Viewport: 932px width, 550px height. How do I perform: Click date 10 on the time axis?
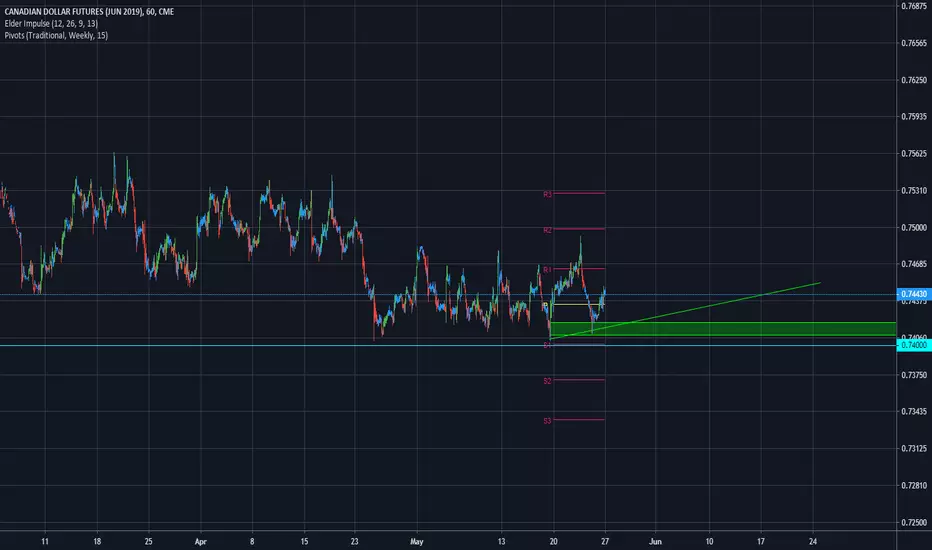click(709, 542)
